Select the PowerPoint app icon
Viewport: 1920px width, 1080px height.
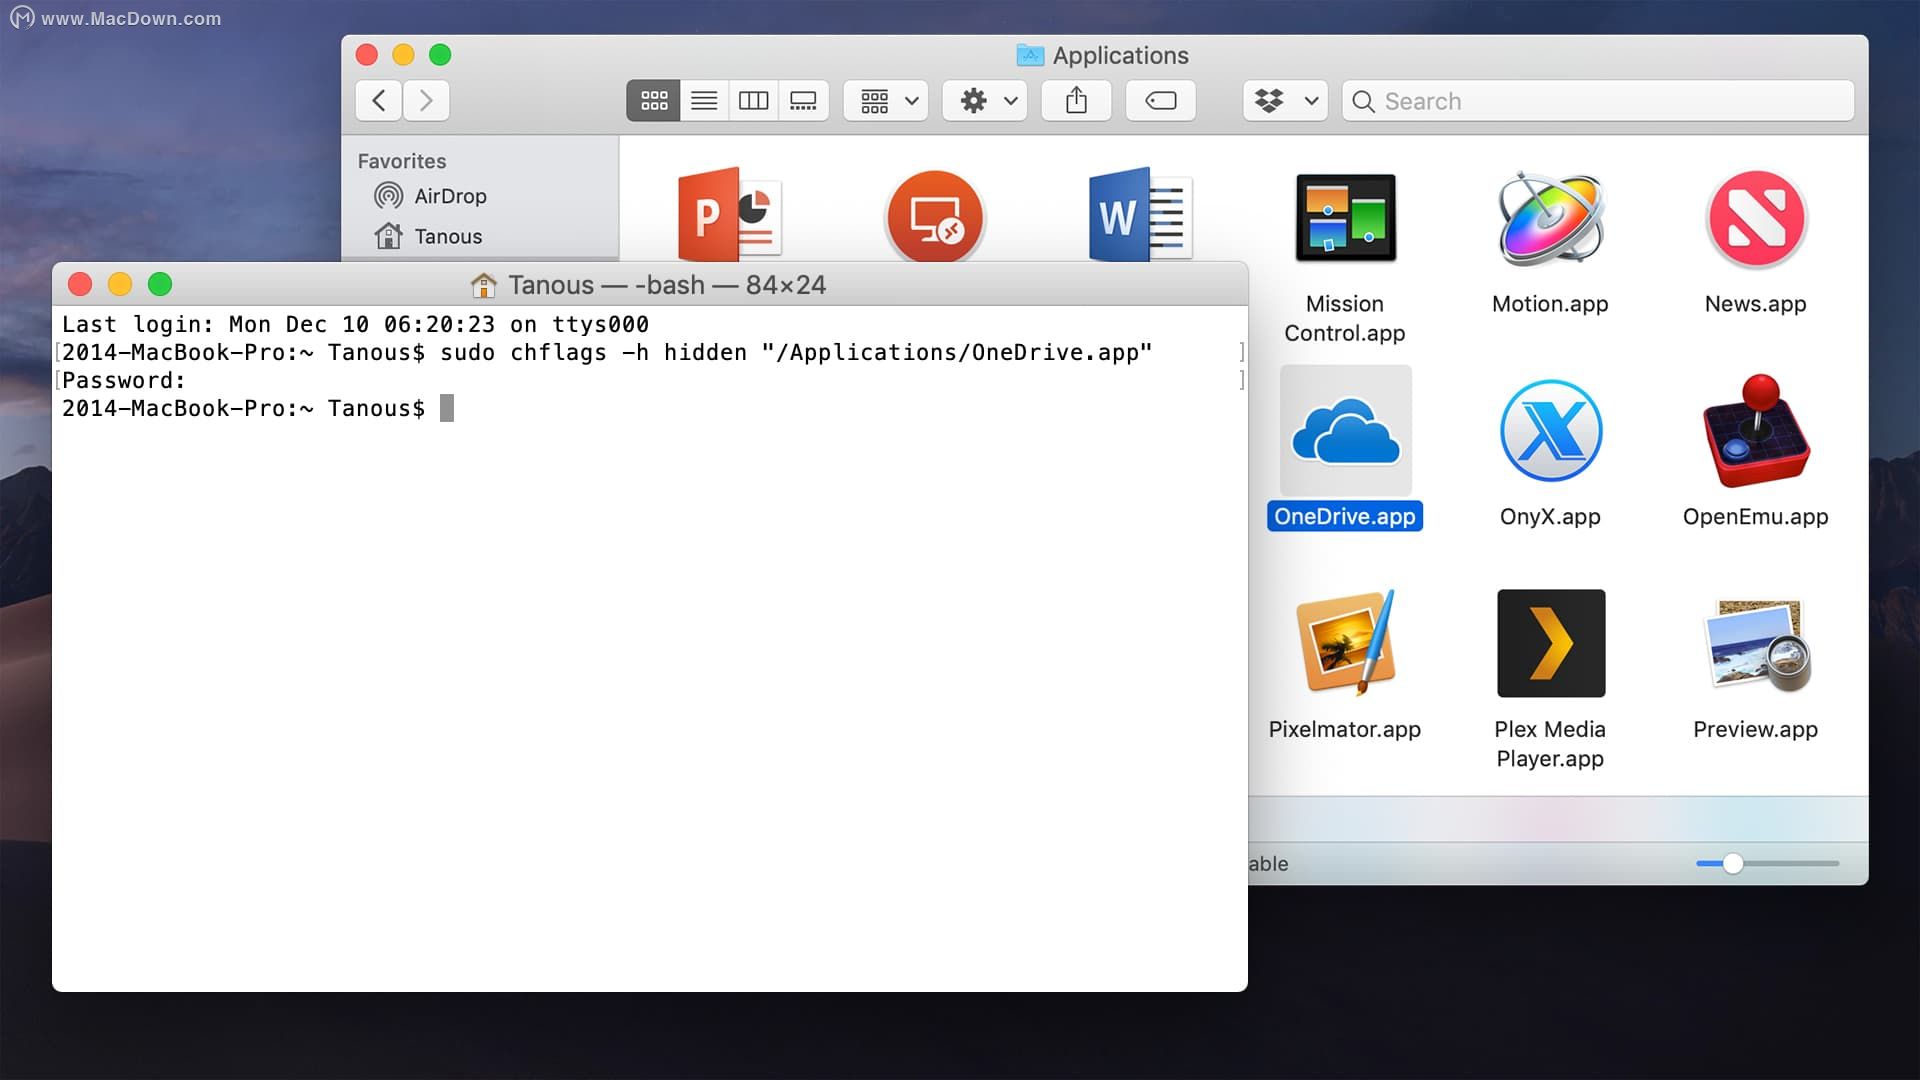pos(729,214)
